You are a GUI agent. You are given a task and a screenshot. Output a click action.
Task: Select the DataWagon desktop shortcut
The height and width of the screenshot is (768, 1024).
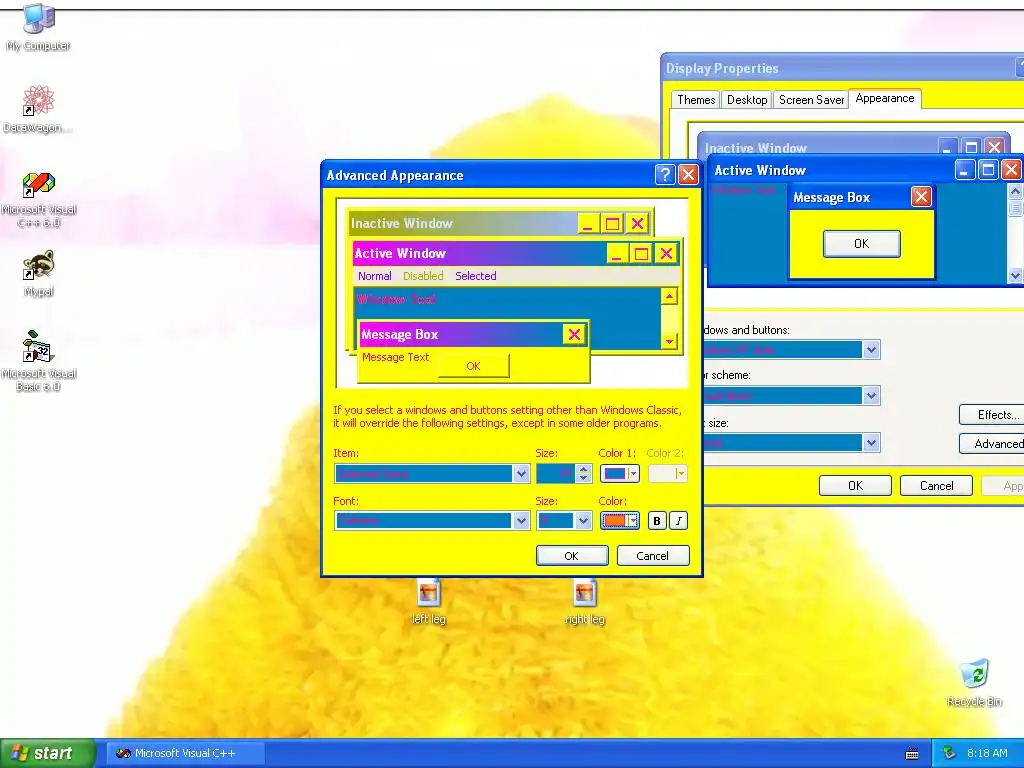[x=38, y=109]
